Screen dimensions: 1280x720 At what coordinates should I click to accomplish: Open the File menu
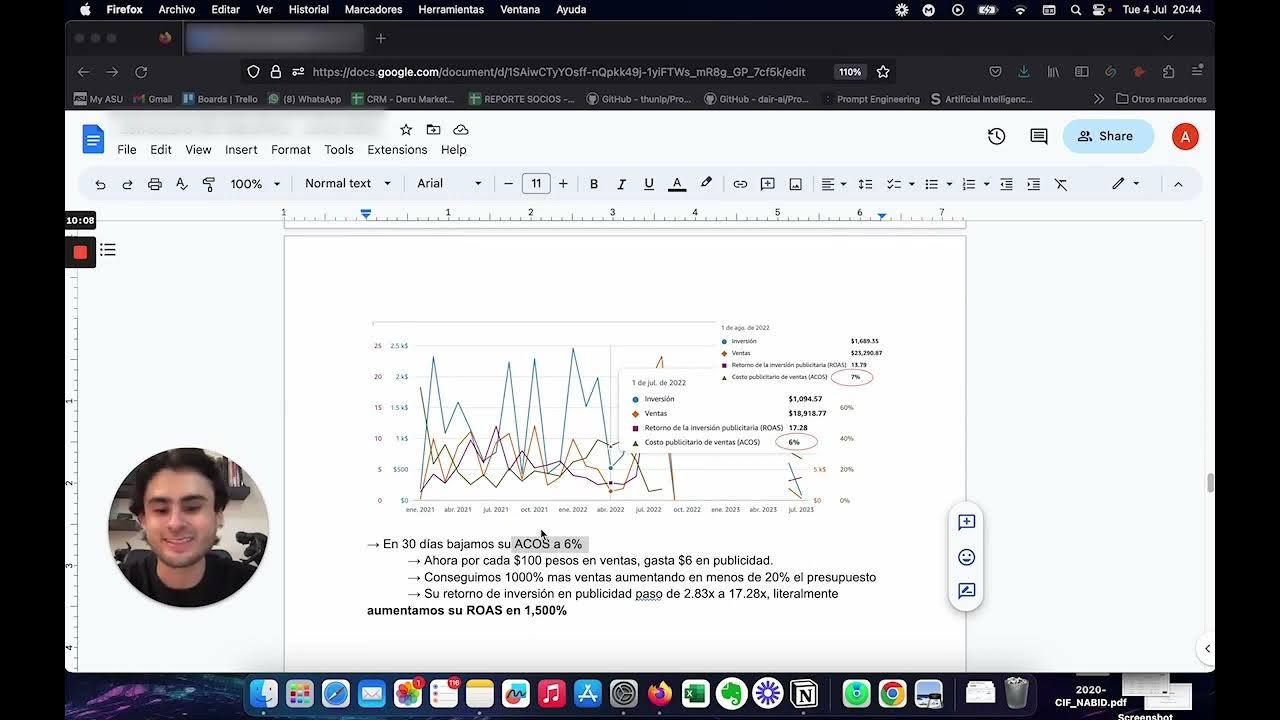tap(127, 150)
